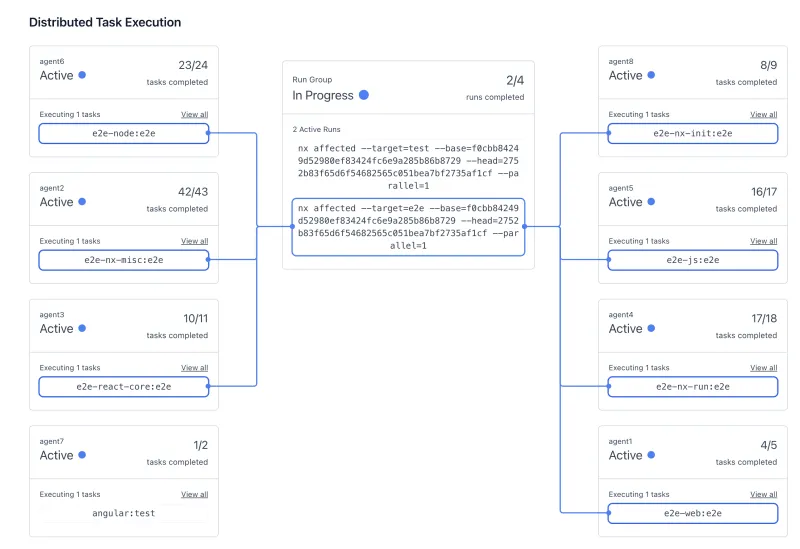Click agent3 Active status dot
The width and height of the screenshot is (800, 549).
pos(82,328)
